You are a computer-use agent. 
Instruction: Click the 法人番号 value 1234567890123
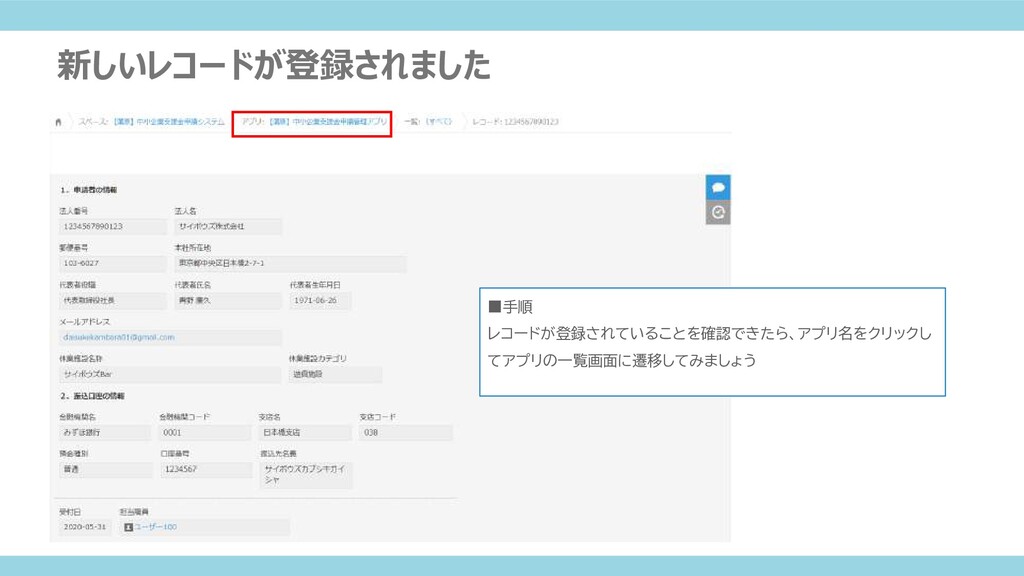pos(112,227)
